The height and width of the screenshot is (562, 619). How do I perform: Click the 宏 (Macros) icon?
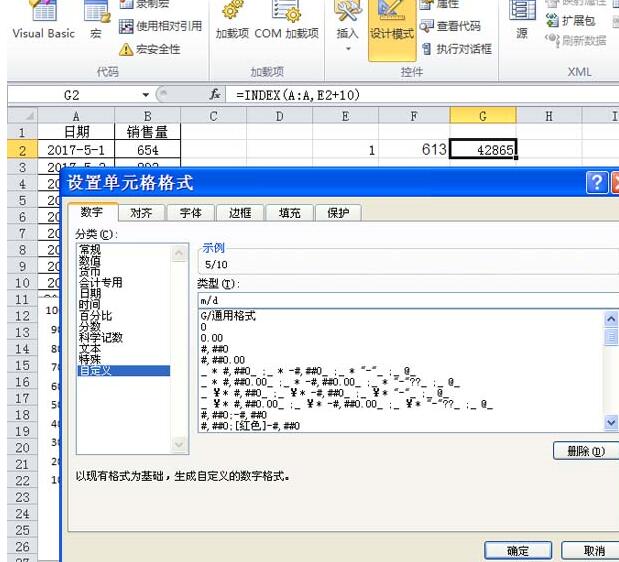(96, 21)
